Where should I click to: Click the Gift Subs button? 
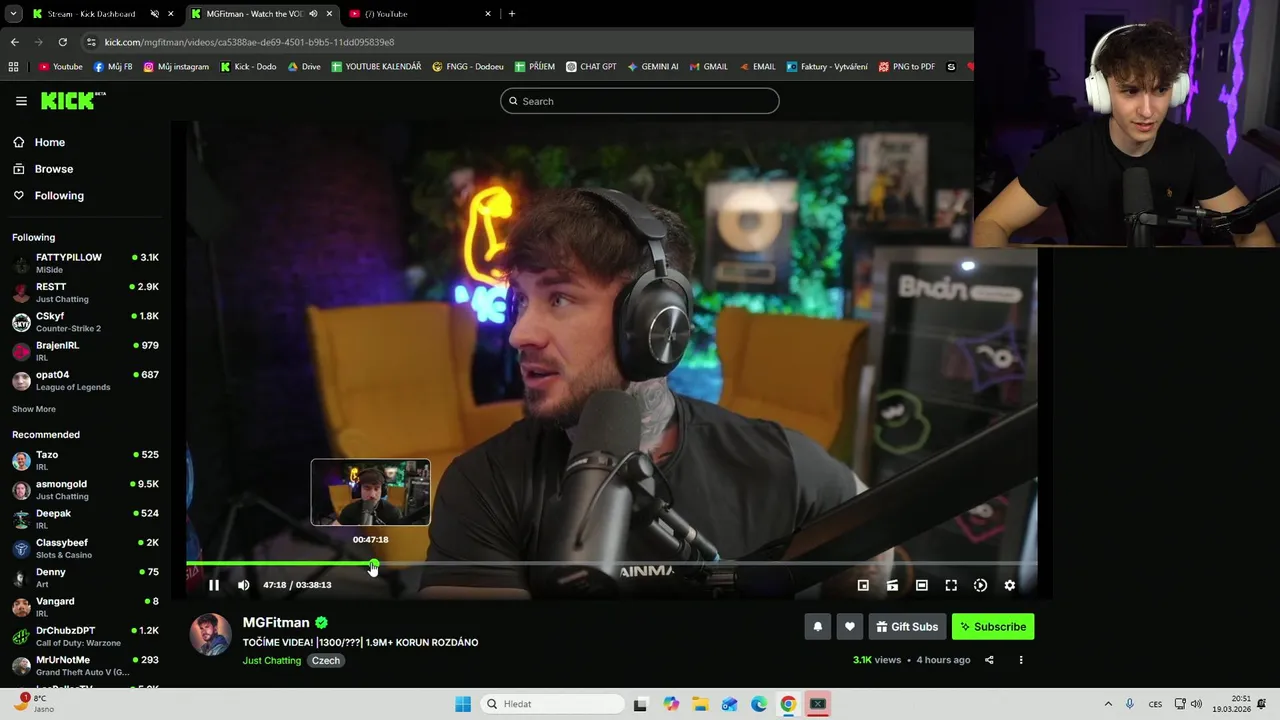click(907, 627)
